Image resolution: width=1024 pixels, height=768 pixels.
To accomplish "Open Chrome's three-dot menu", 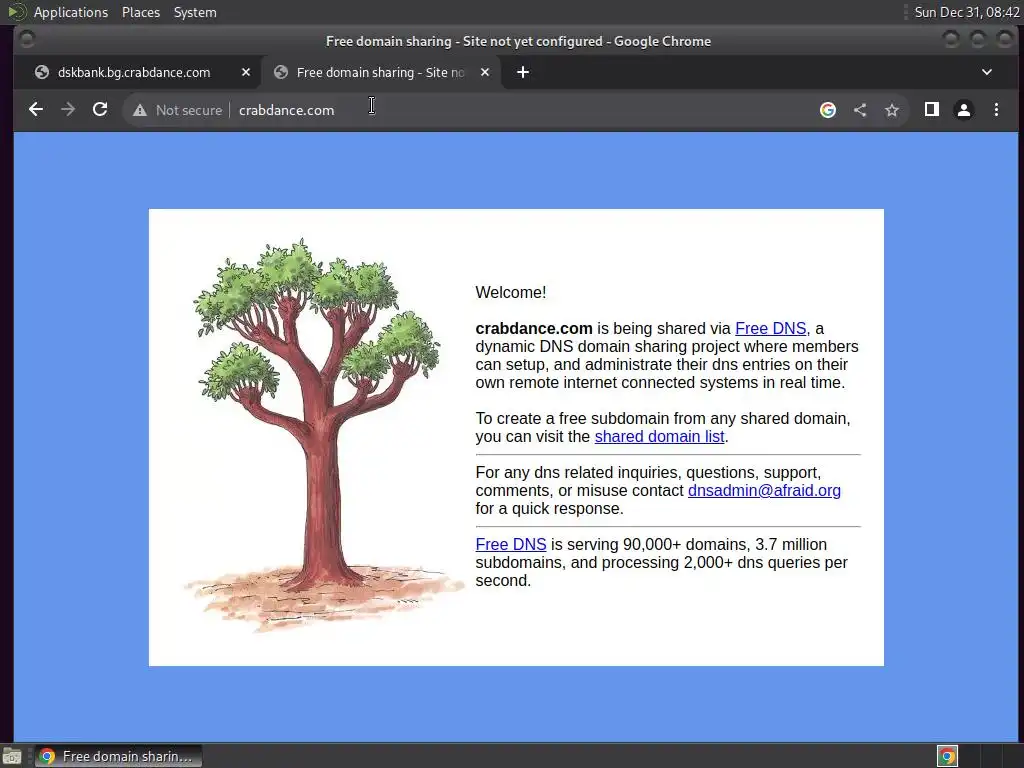I will pos(997,110).
